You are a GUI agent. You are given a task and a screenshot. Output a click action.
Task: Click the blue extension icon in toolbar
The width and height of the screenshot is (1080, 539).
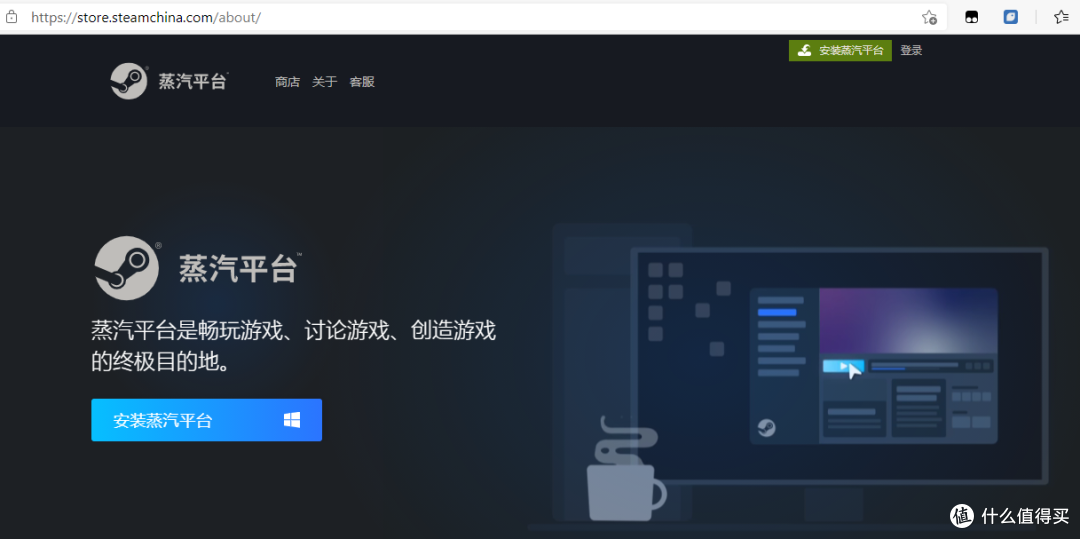[1010, 17]
